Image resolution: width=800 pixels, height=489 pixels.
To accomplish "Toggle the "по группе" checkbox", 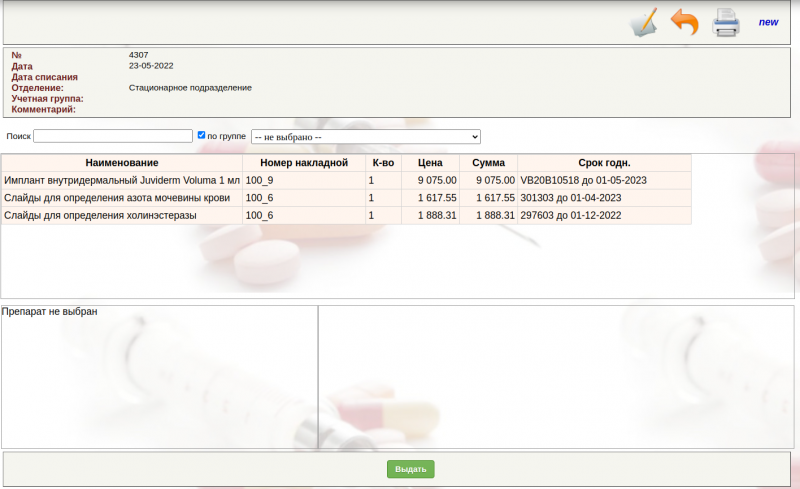I will [x=202, y=135].
